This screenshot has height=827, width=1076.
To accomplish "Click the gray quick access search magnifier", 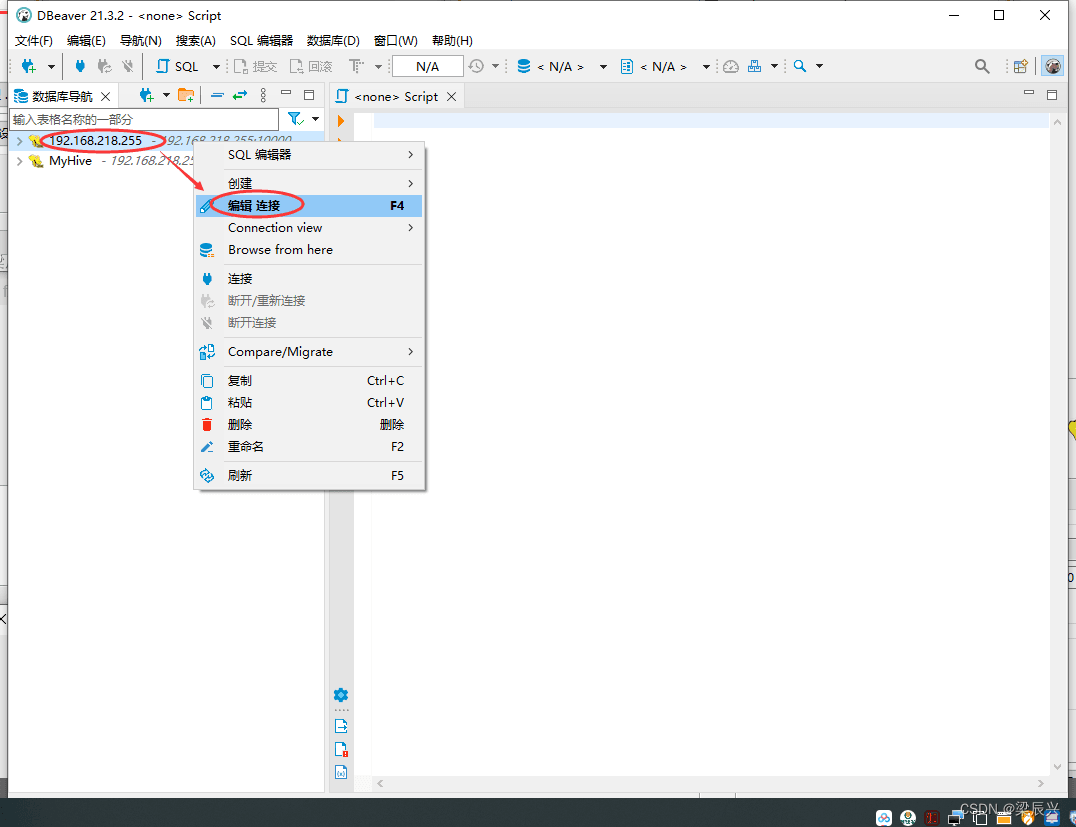I will coord(982,67).
